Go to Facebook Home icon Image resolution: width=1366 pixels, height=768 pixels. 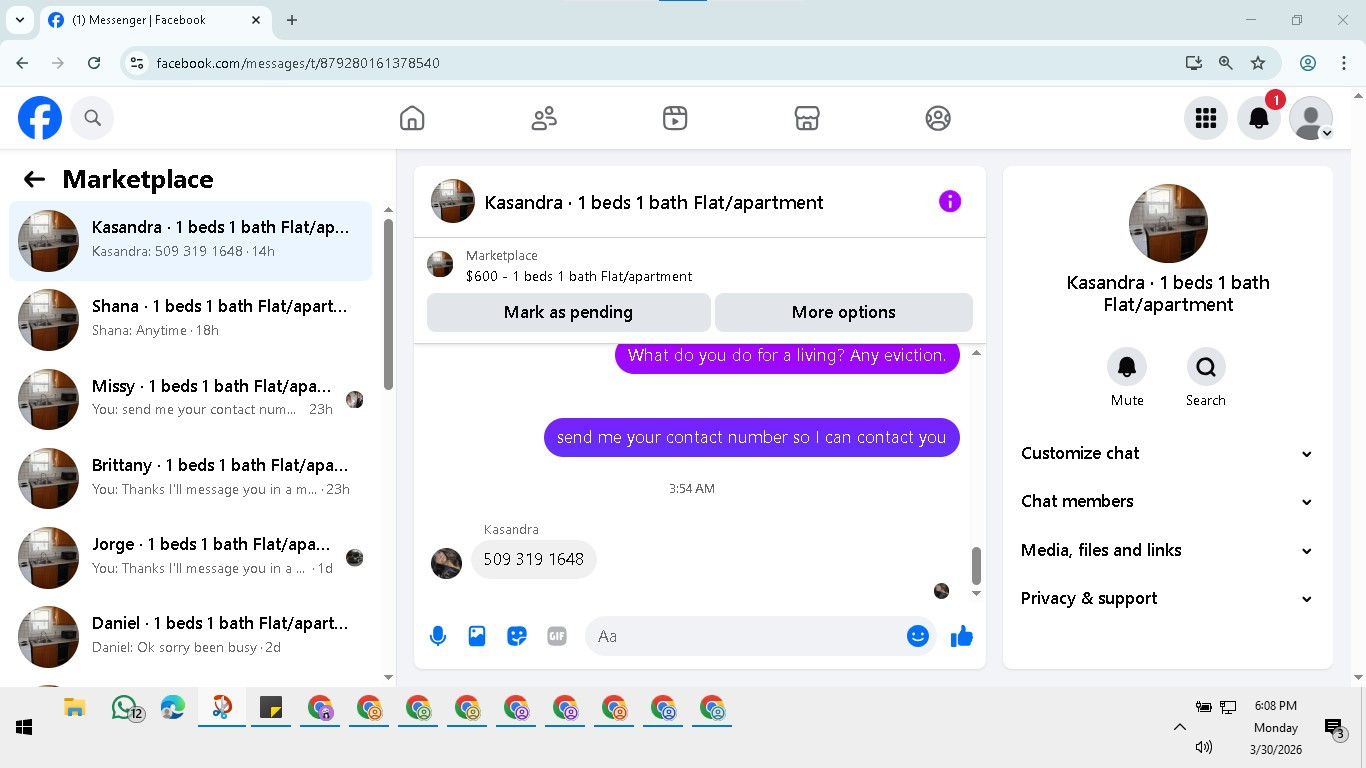(412, 118)
